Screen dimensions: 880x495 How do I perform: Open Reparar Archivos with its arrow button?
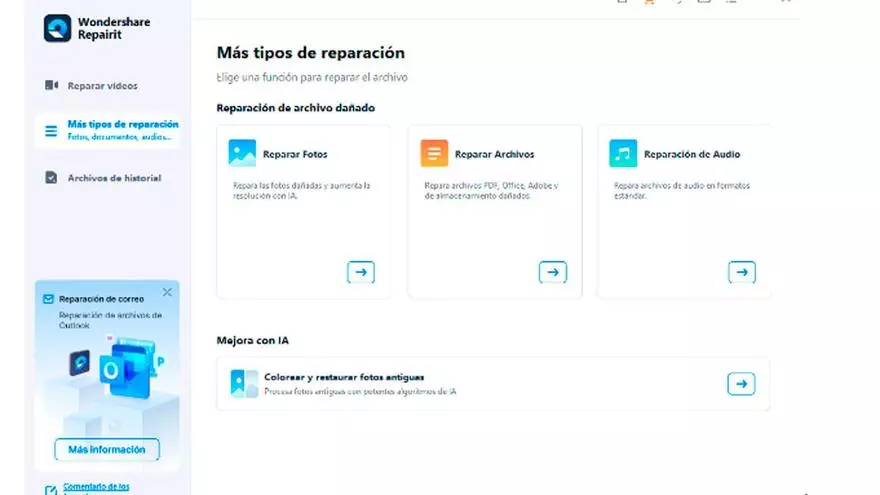click(552, 271)
